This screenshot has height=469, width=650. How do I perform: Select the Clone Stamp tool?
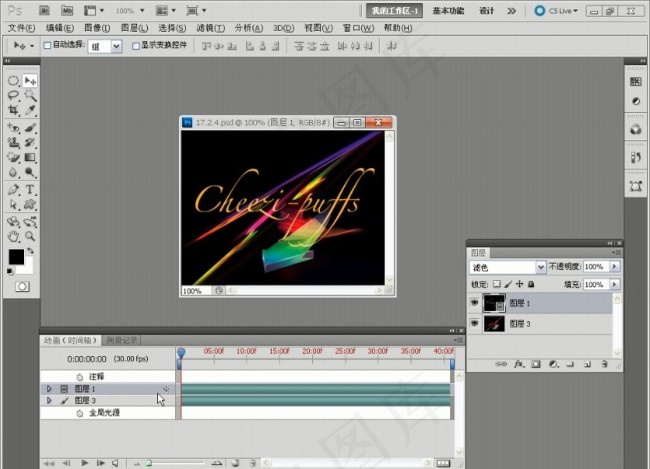pyautogui.click(x=13, y=143)
